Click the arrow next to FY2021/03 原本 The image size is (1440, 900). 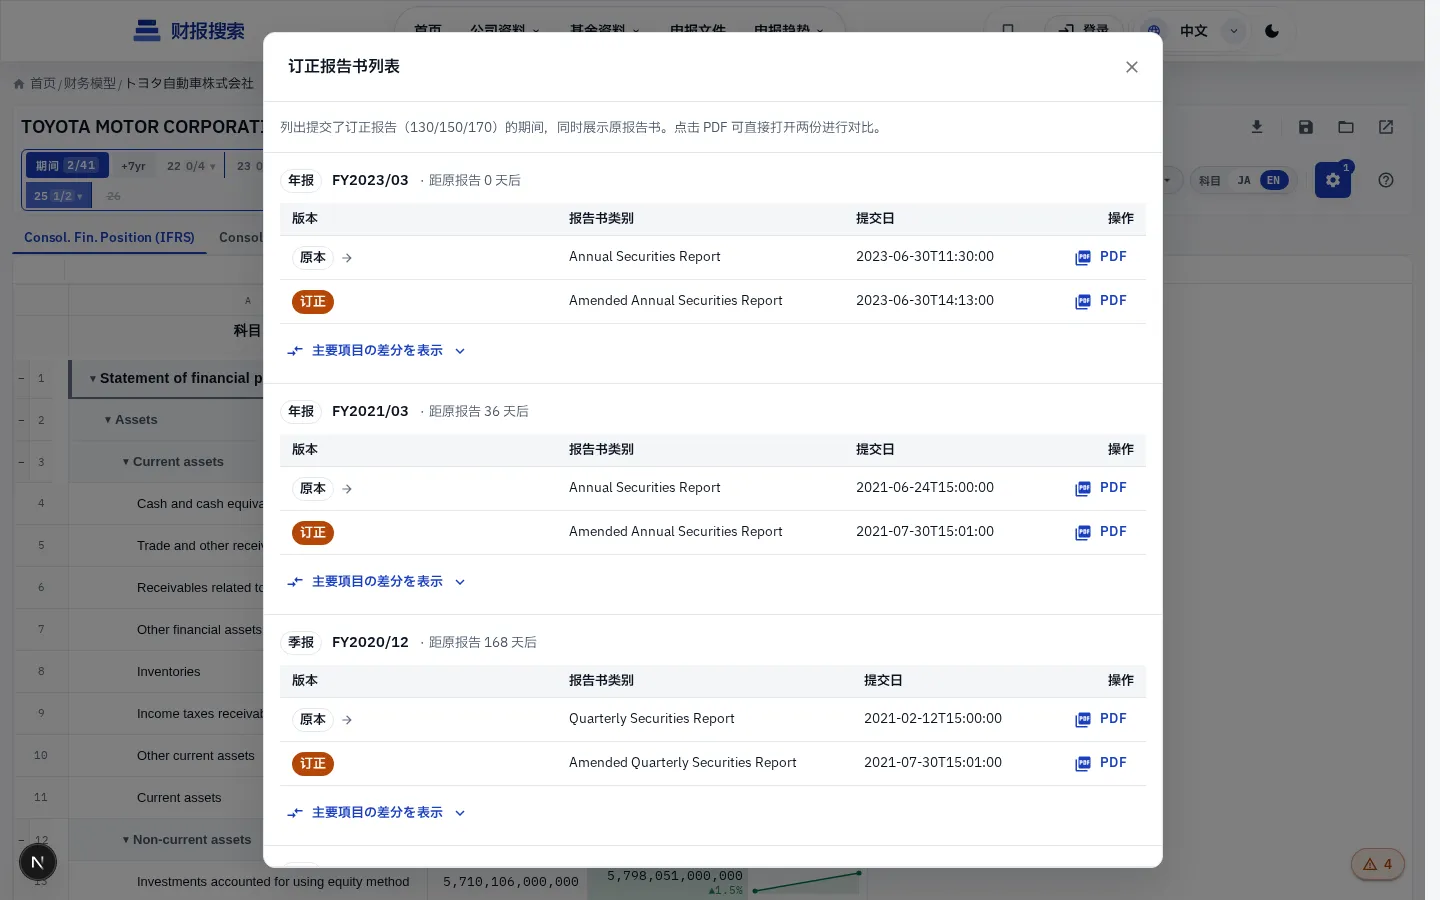point(347,489)
